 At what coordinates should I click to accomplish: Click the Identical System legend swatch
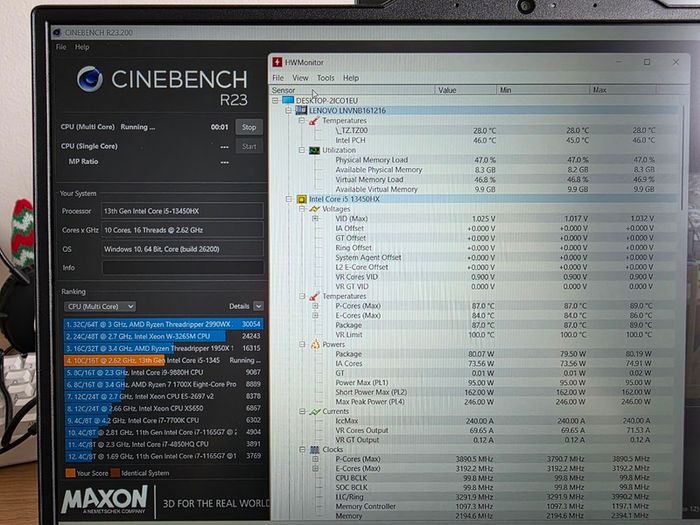[x=115, y=473]
